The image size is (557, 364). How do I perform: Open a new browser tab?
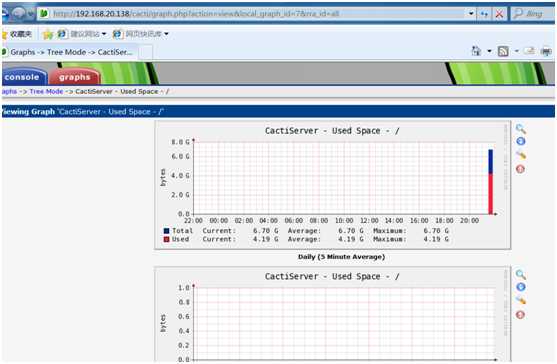(x=145, y=53)
